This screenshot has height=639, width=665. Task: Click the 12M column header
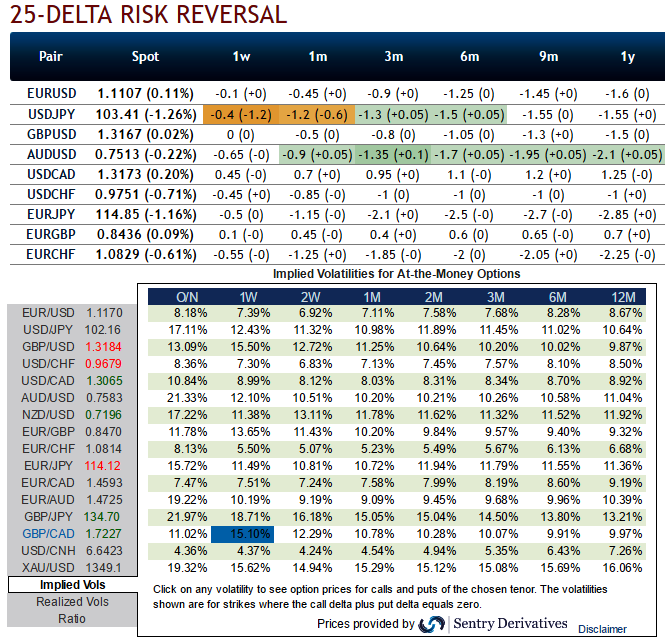(x=623, y=297)
